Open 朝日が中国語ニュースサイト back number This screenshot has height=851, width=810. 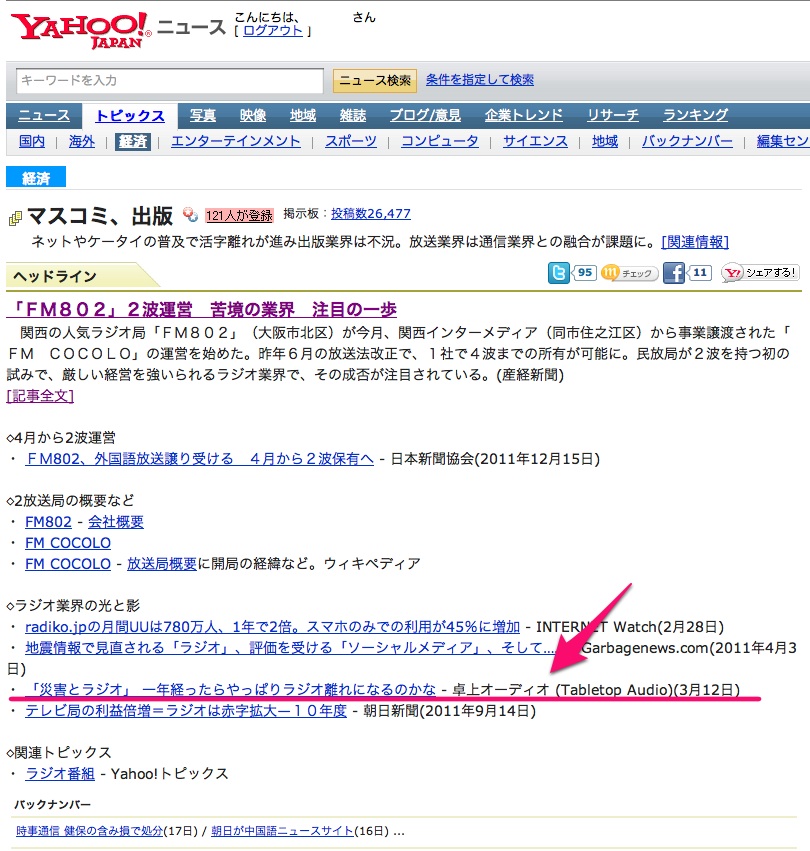[282, 831]
